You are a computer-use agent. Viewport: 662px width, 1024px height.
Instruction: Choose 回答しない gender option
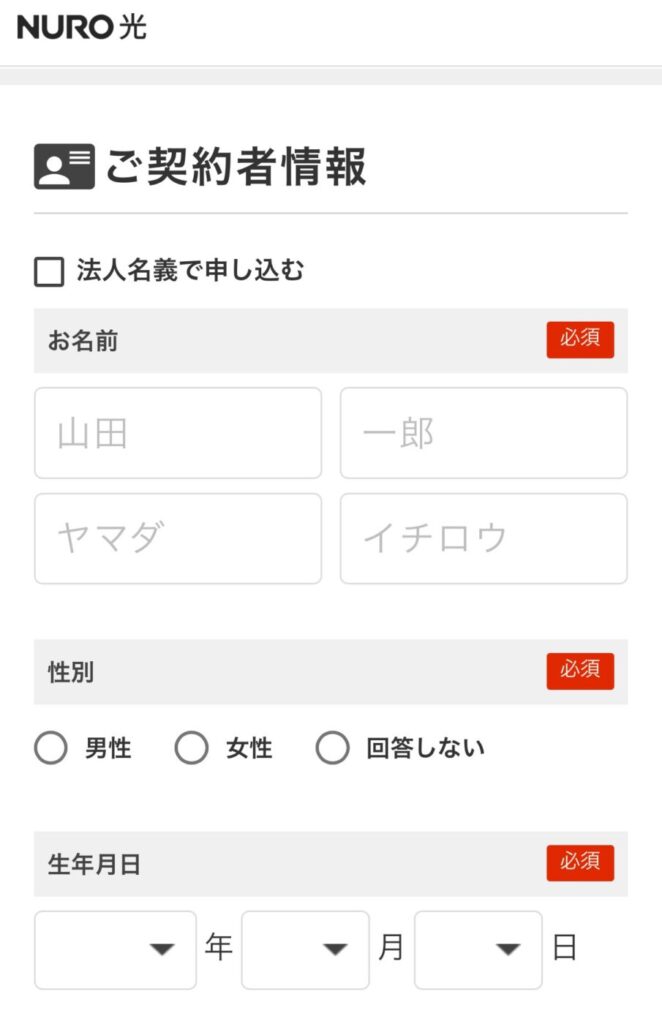click(x=332, y=748)
